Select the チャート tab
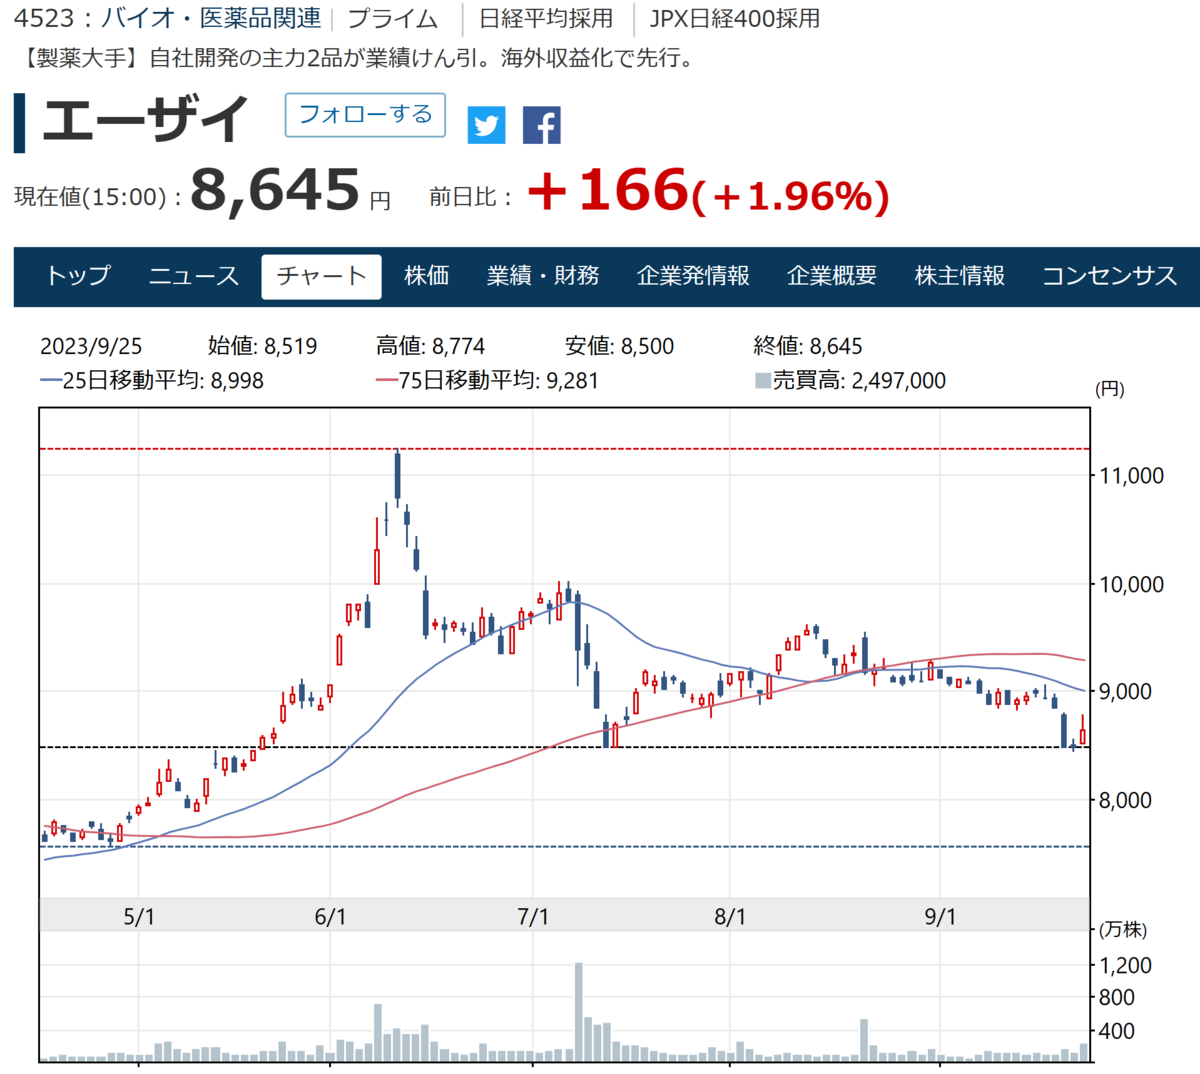The width and height of the screenshot is (1200, 1074). (x=321, y=277)
